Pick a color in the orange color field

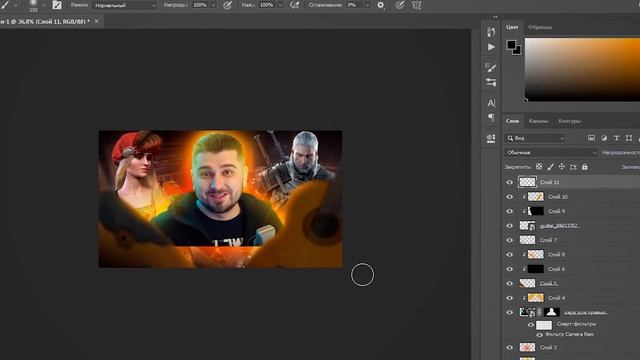click(582, 69)
